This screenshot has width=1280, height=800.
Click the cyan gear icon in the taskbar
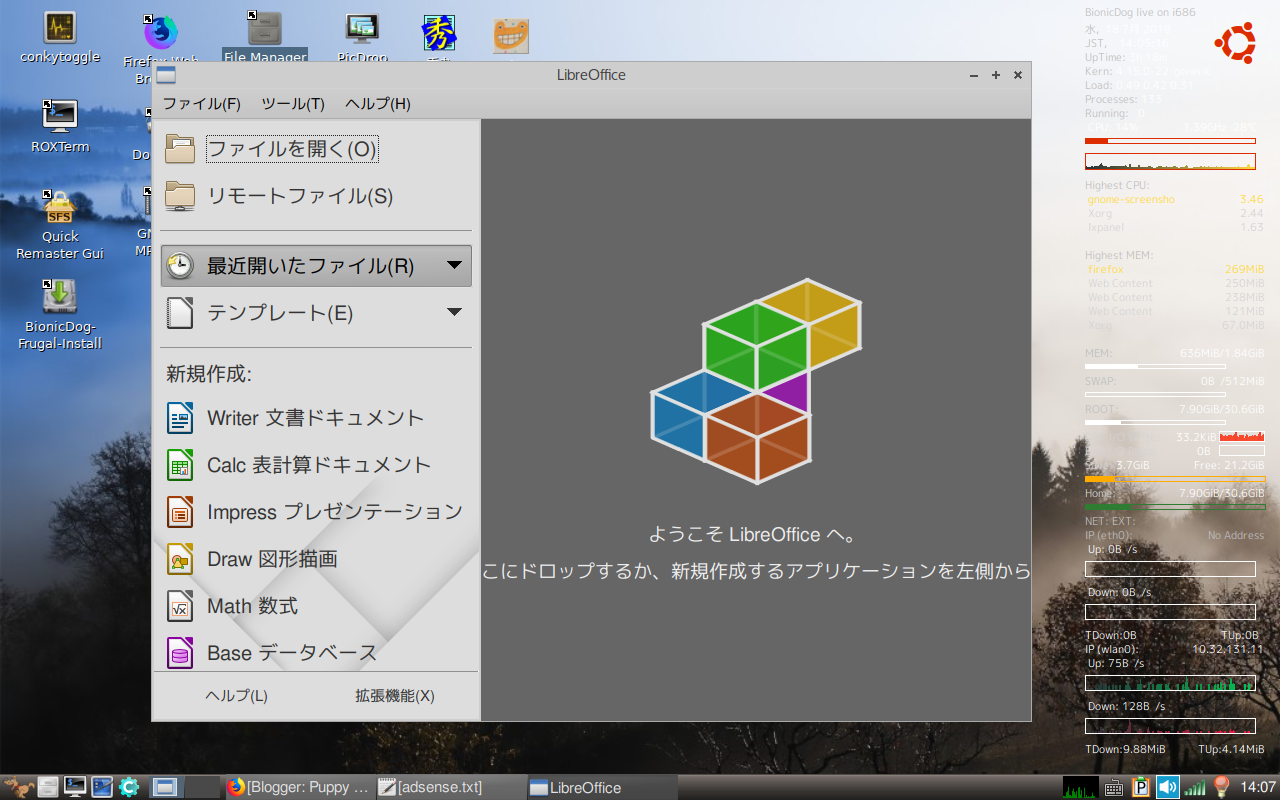click(128, 787)
